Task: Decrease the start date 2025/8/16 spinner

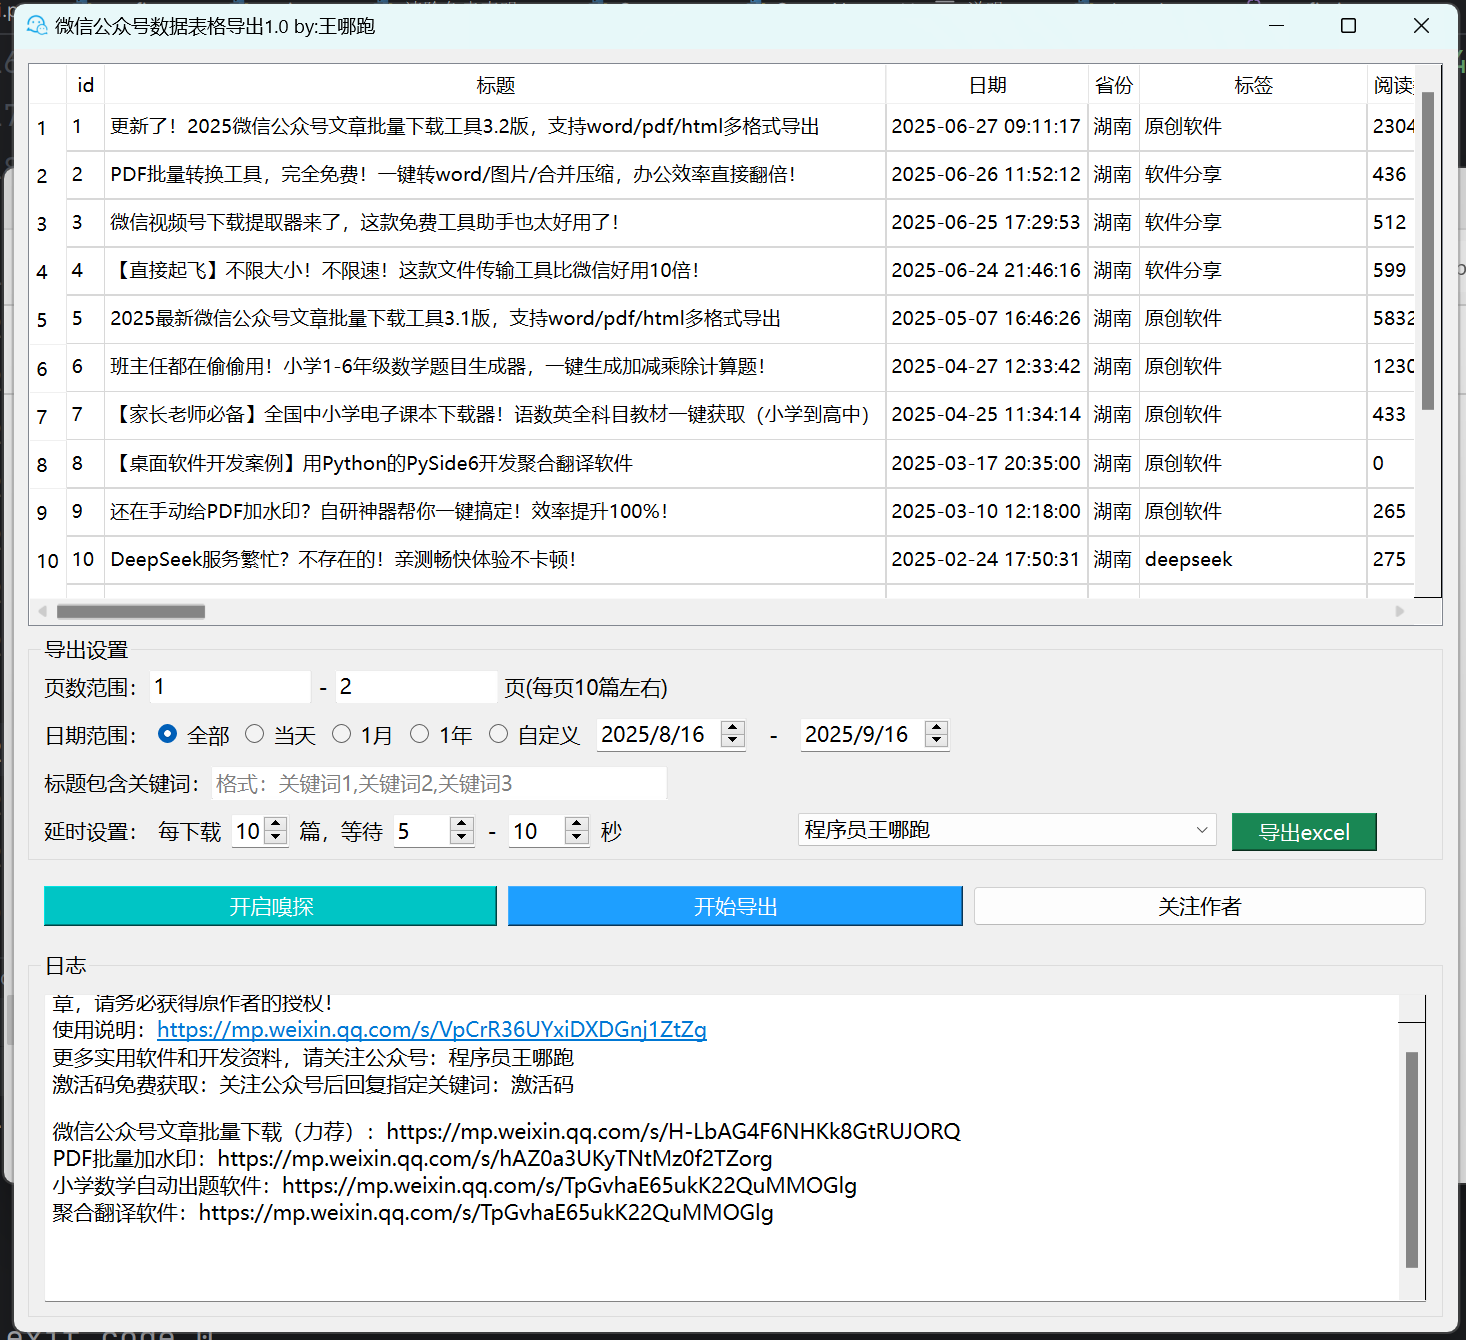Action: click(x=733, y=741)
